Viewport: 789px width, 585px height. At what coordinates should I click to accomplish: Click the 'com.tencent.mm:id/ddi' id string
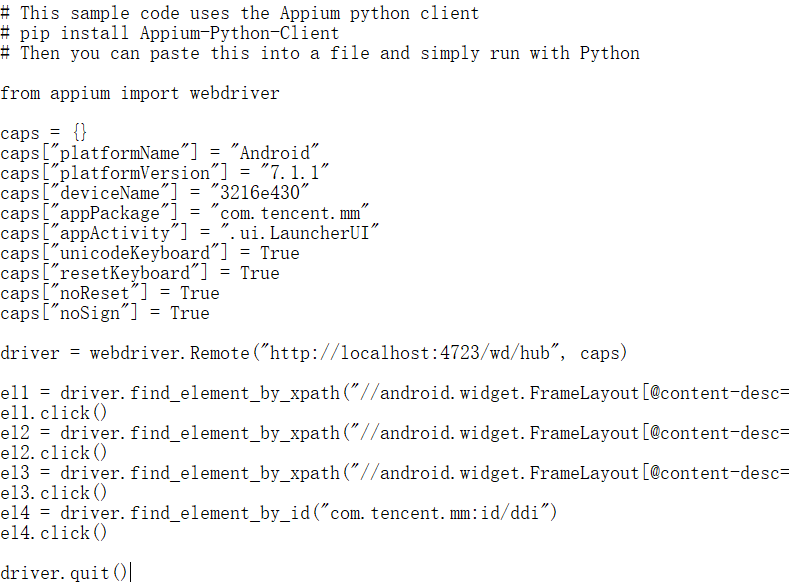tap(435, 513)
